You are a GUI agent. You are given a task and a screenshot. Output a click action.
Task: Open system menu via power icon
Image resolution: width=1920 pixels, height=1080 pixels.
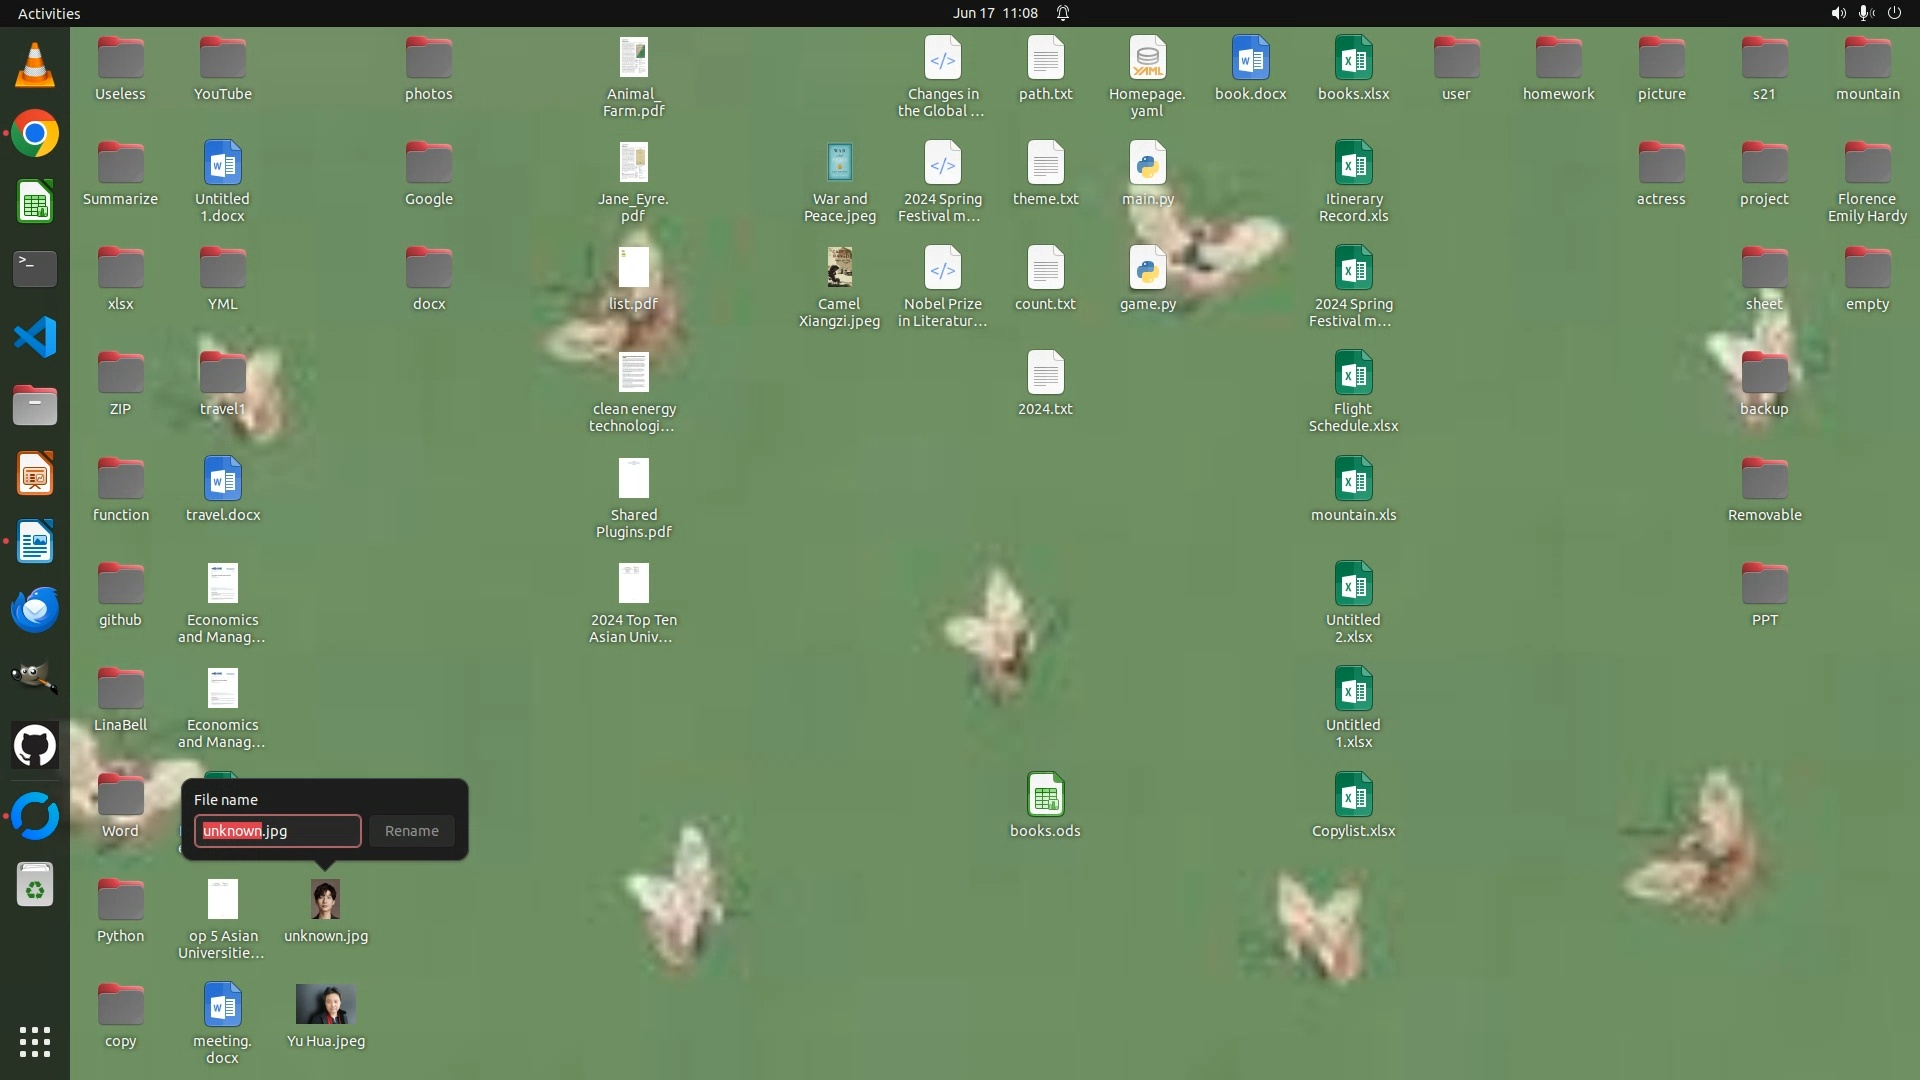pyautogui.click(x=1894, y=13)
